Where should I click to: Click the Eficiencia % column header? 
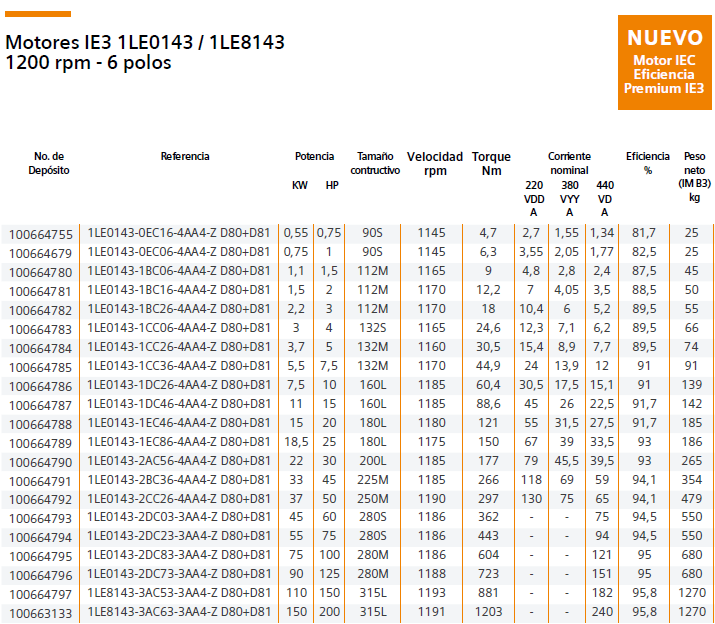coord(647,163)
